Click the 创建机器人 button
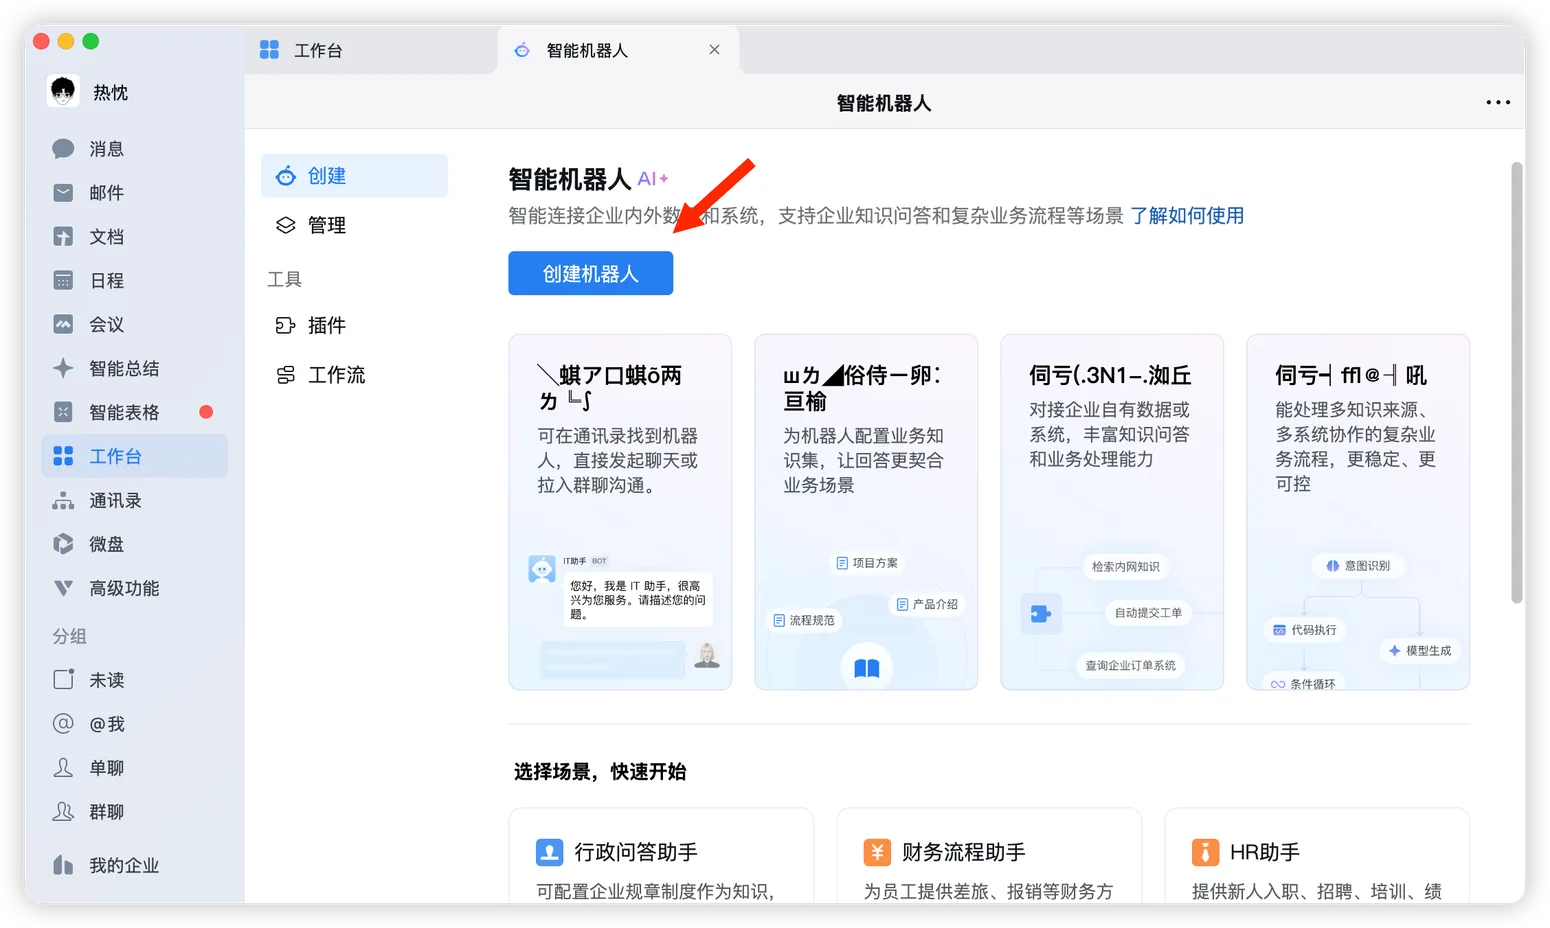The height and width of the screenshot is (928, 1550). (590, 272)
